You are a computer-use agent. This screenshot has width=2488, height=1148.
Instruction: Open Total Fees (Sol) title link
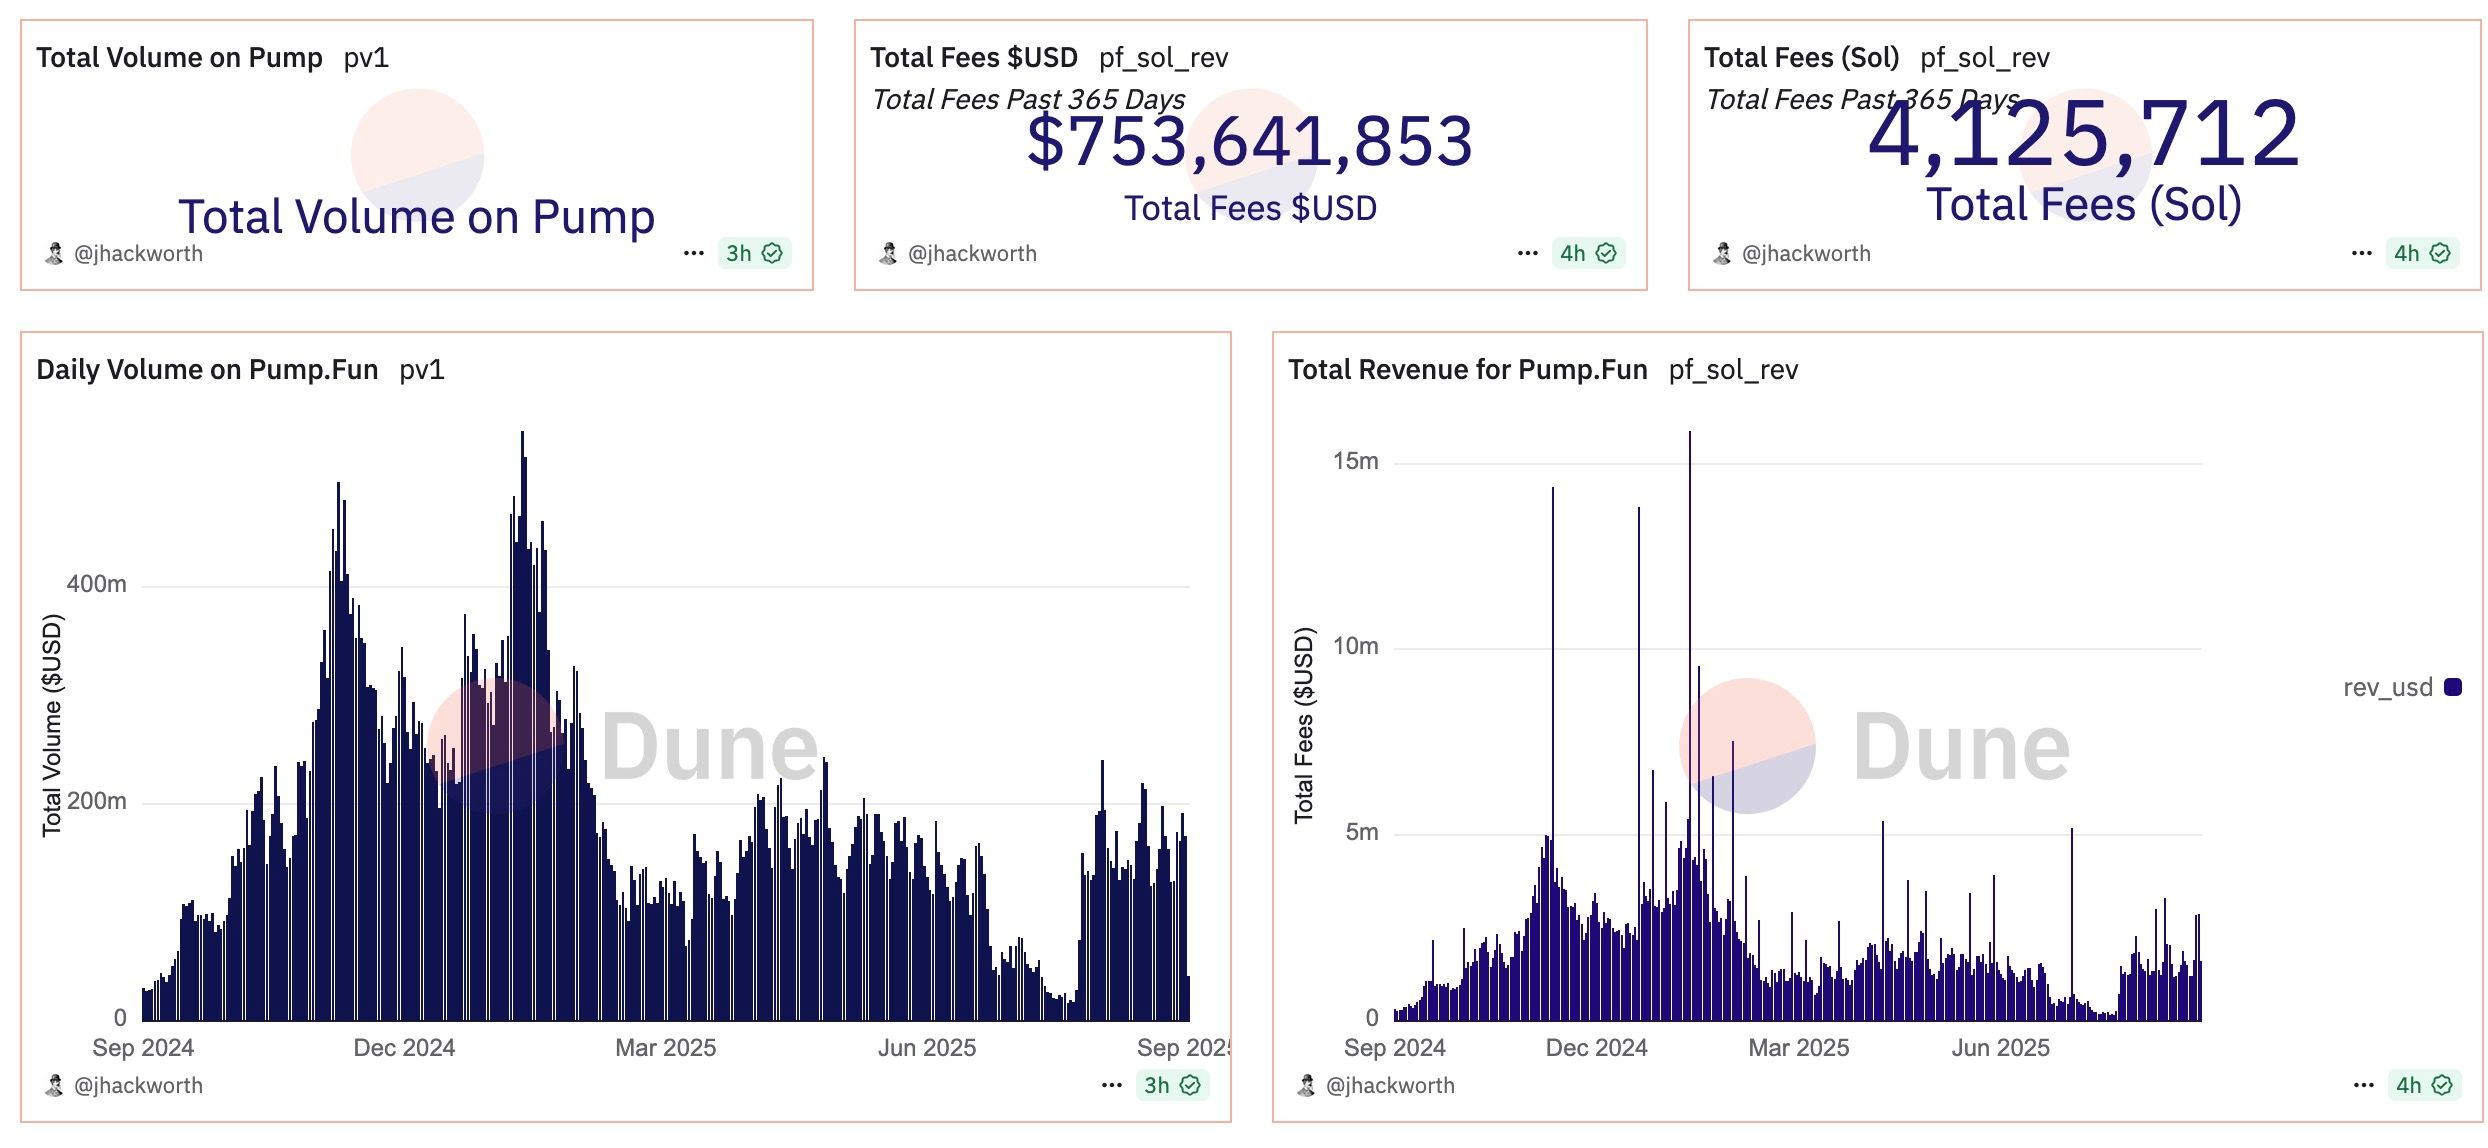click(x=1802, y=58)
